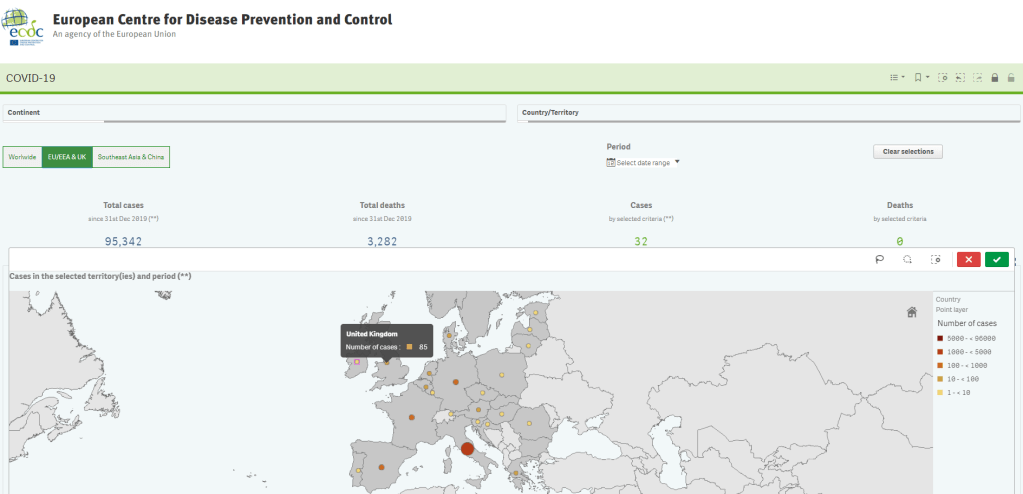Click European Centre for Disease Prevention heading
Viewport: 1023px width, 494px height.
tap(222, 20)
